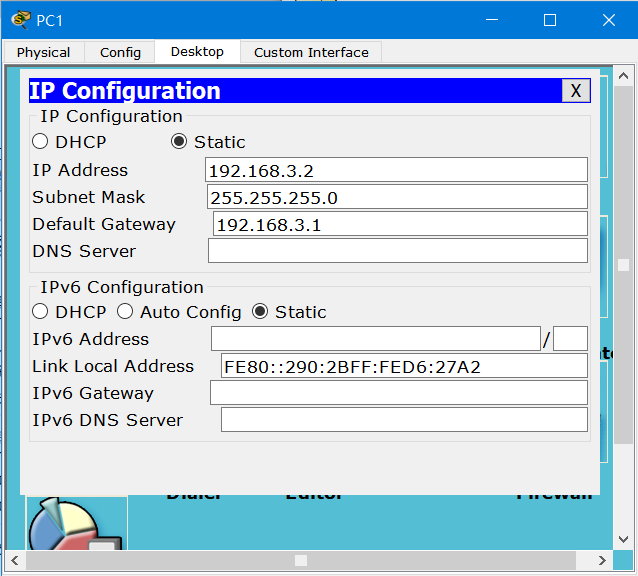Click the IPv6 DNS Server field
The width and height of the screenshot is (638, 576).
[x=404, y=420]
